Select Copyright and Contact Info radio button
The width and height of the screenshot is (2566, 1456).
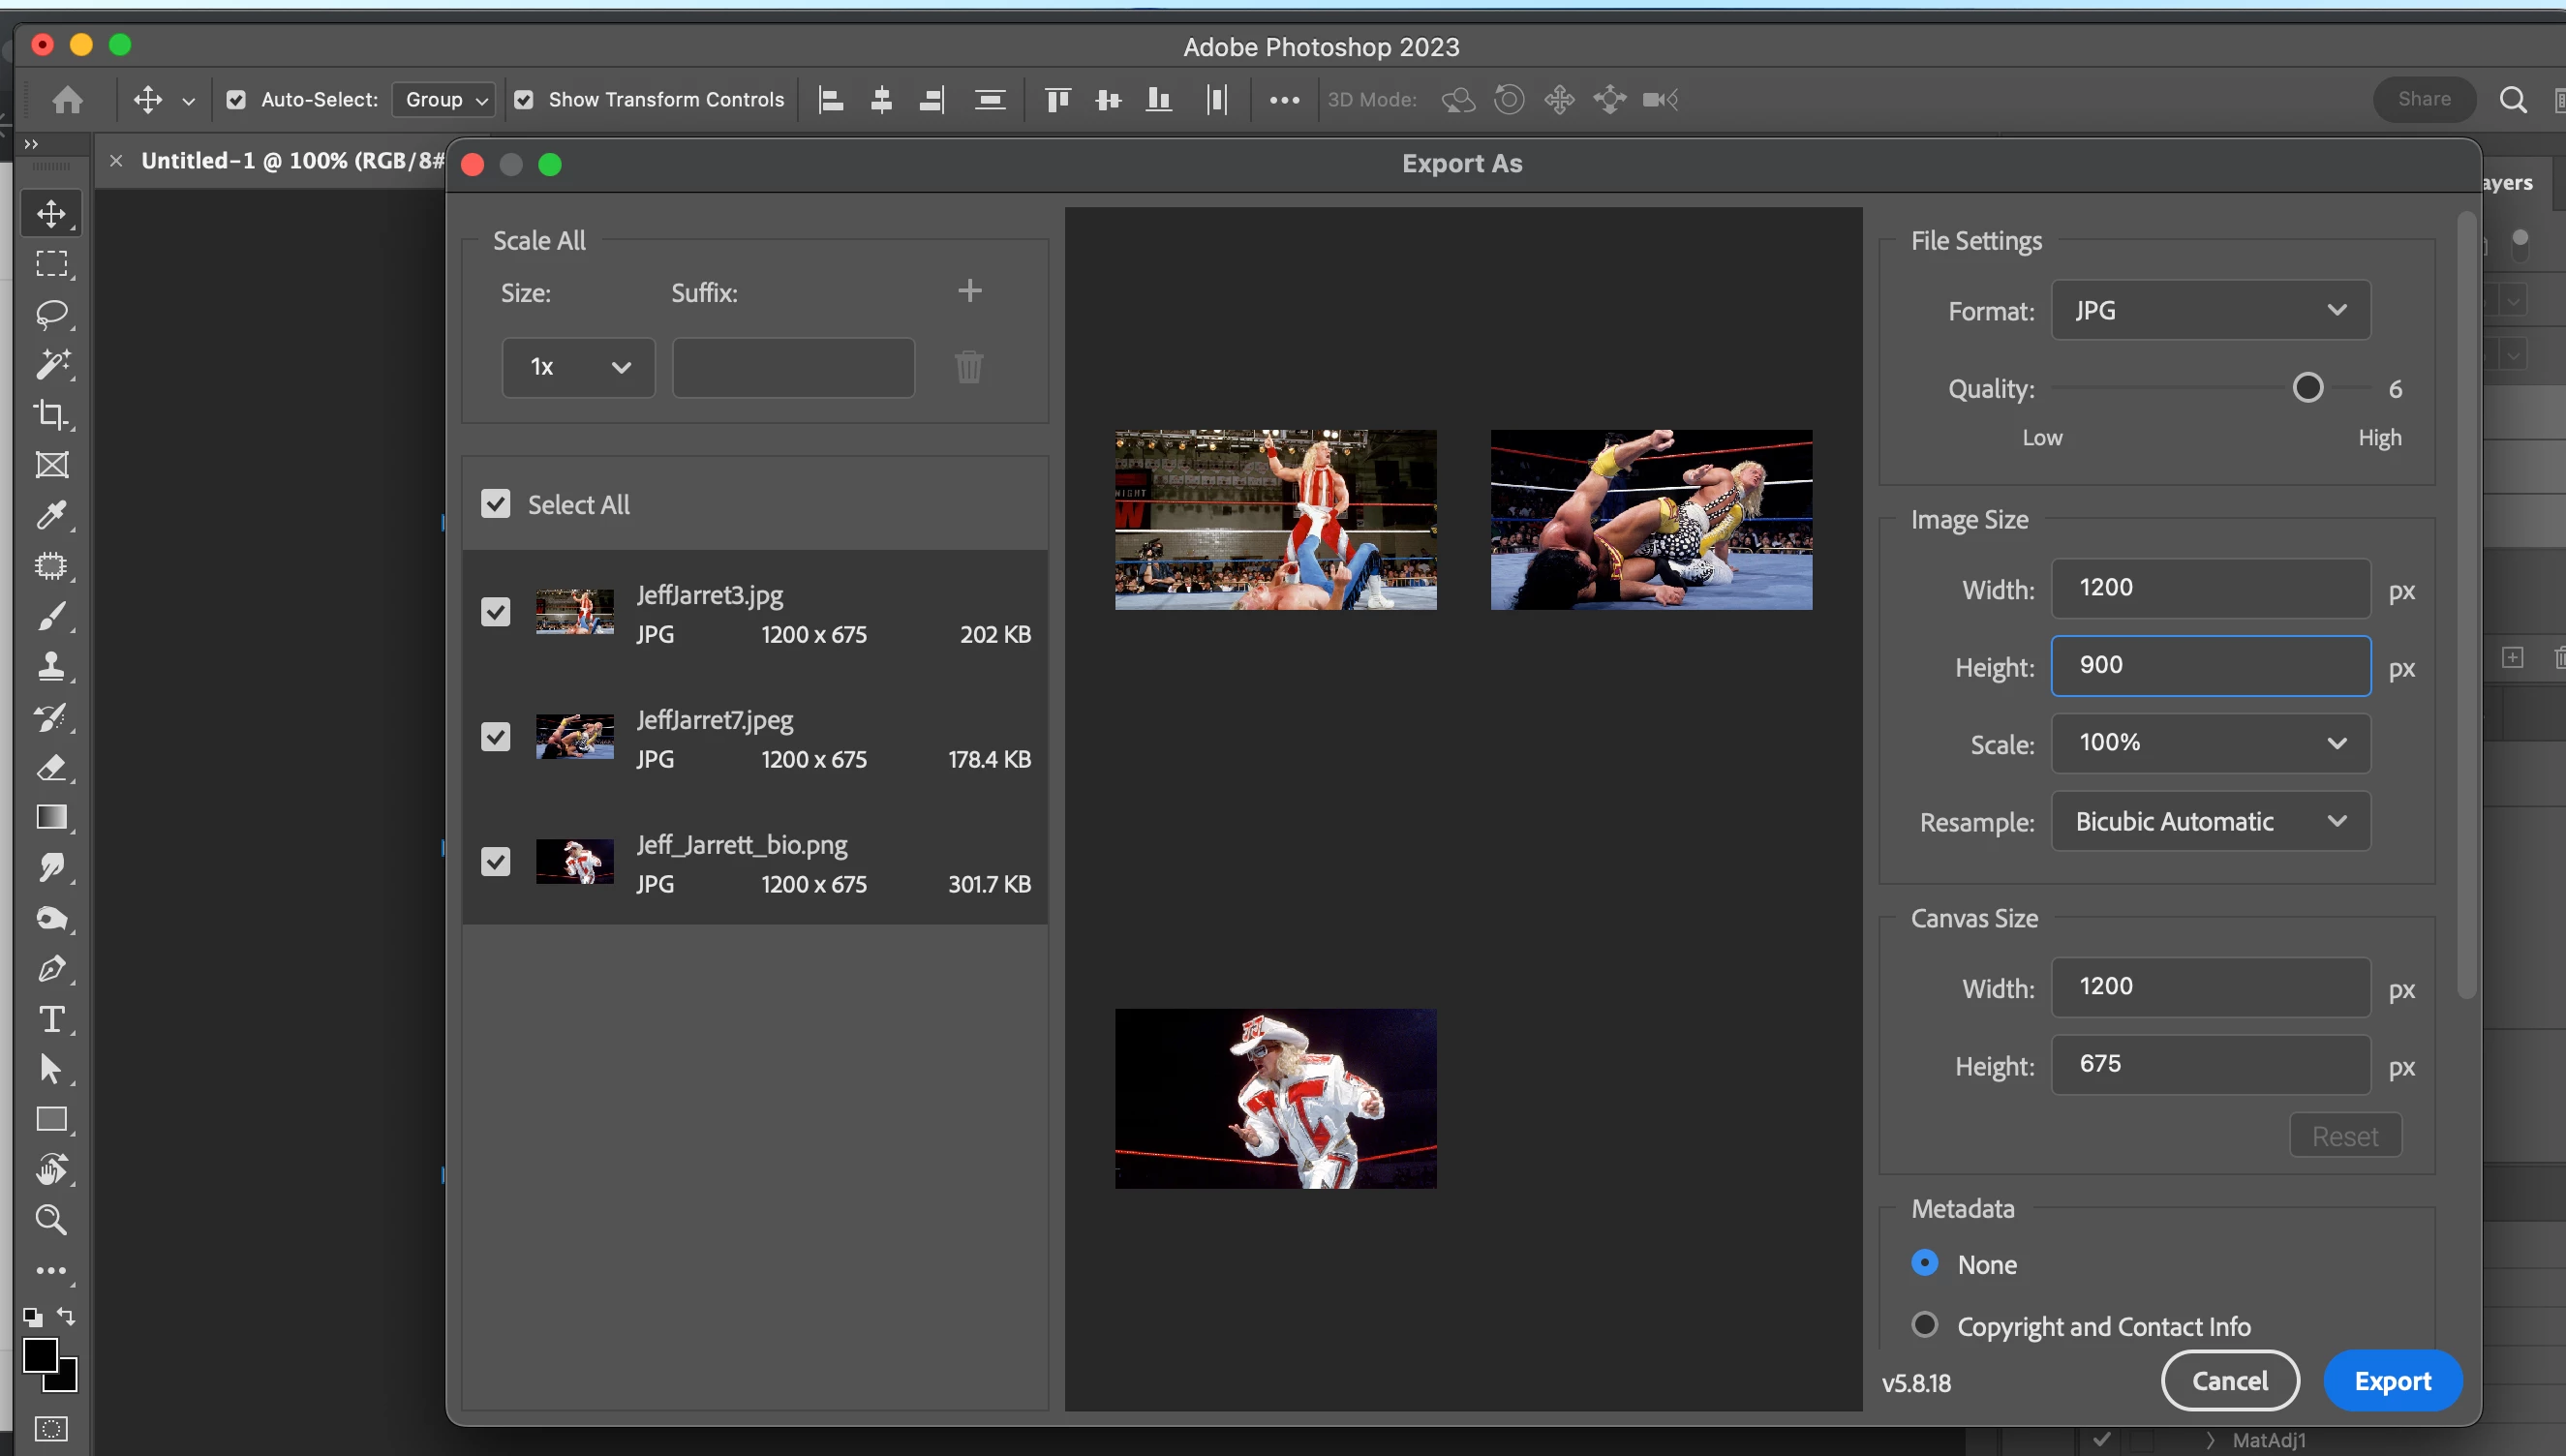(1924, 1325)
